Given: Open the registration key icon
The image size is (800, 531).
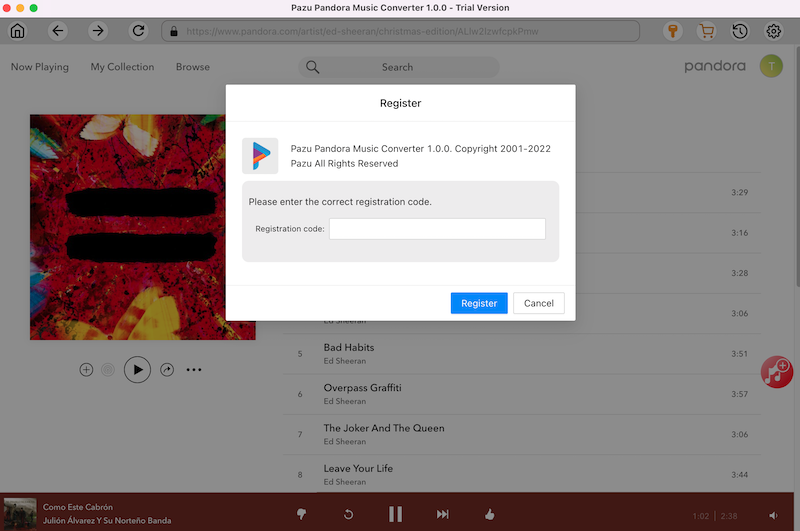Looking at the screenshot, I should click(674, 31).
